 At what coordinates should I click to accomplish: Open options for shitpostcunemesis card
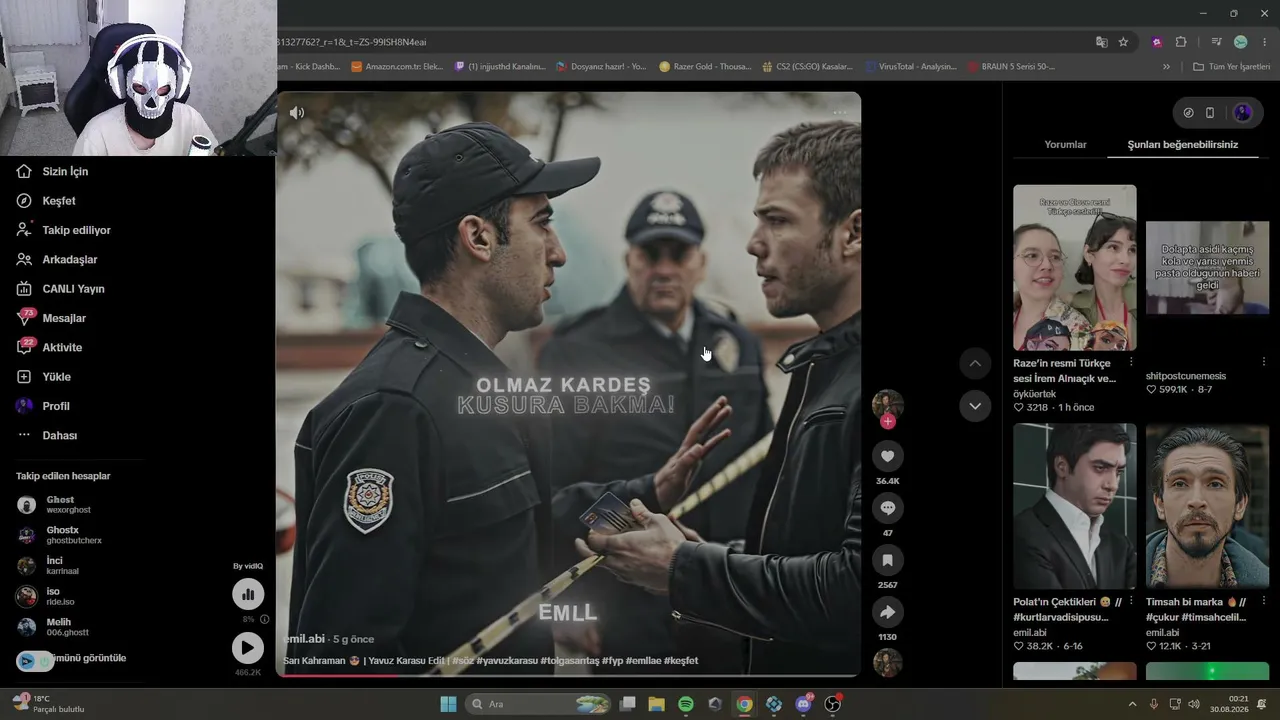click(x=1264, y=362)
